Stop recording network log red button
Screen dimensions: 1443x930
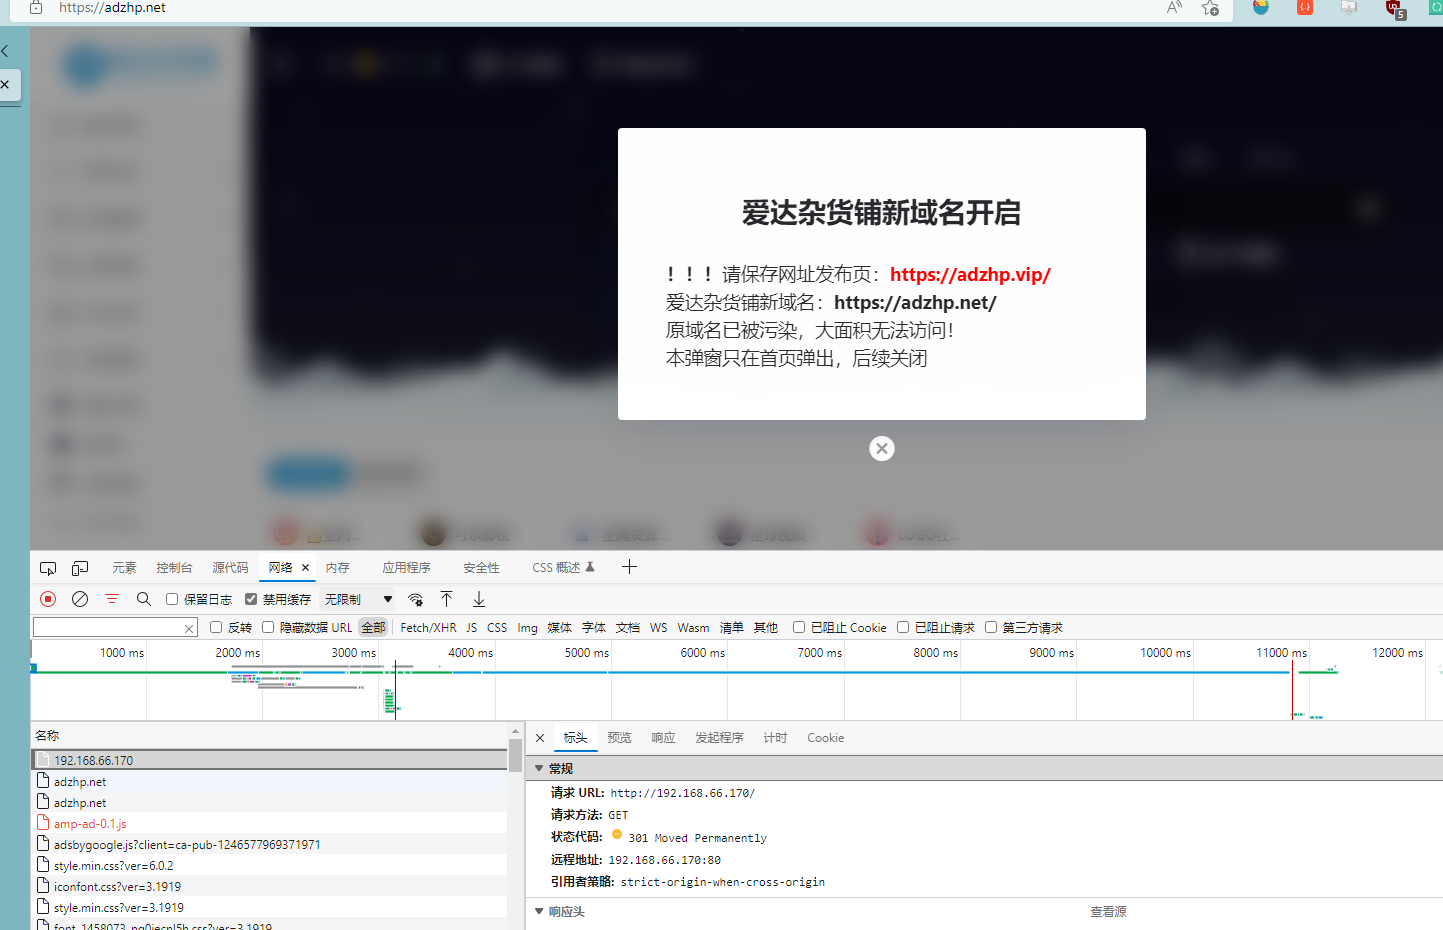point(48,599)
